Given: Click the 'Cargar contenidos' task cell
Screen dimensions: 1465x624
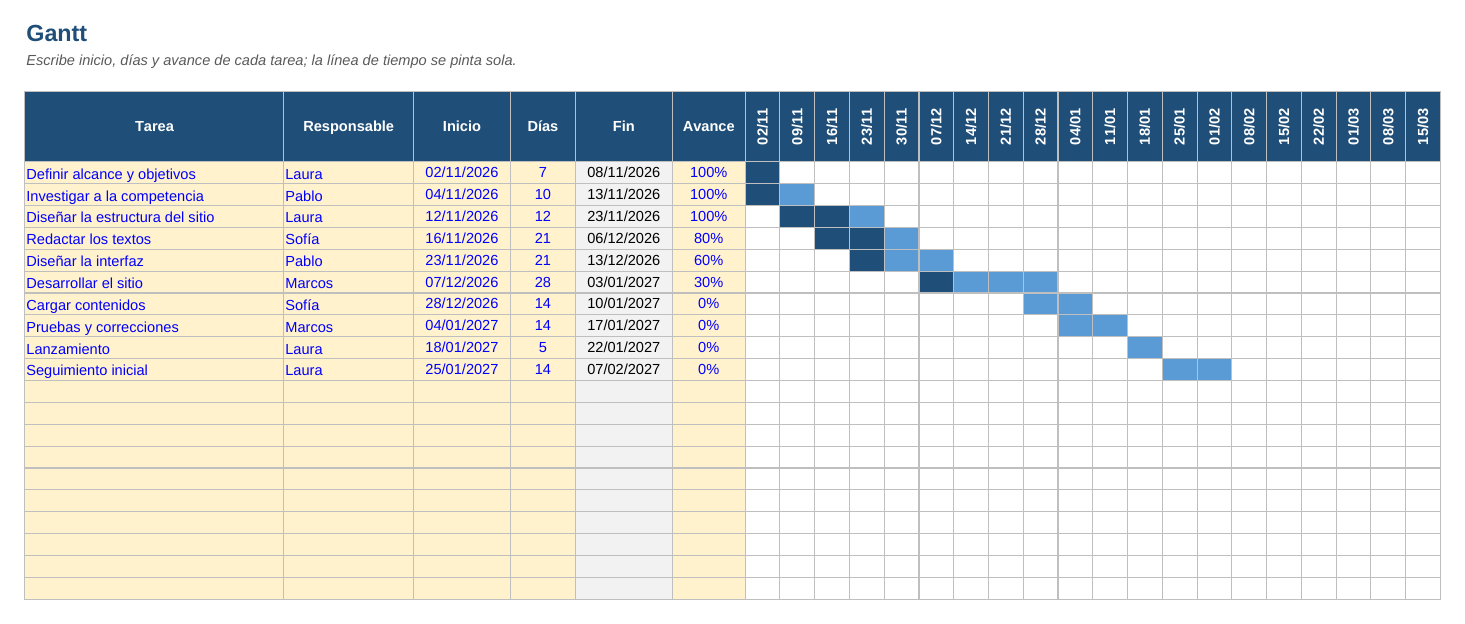Looking at the screenshot, I should tap(154, 304).
